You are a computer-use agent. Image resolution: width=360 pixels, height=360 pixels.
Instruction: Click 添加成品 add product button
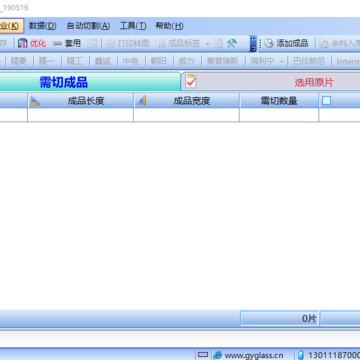point(286,43)
